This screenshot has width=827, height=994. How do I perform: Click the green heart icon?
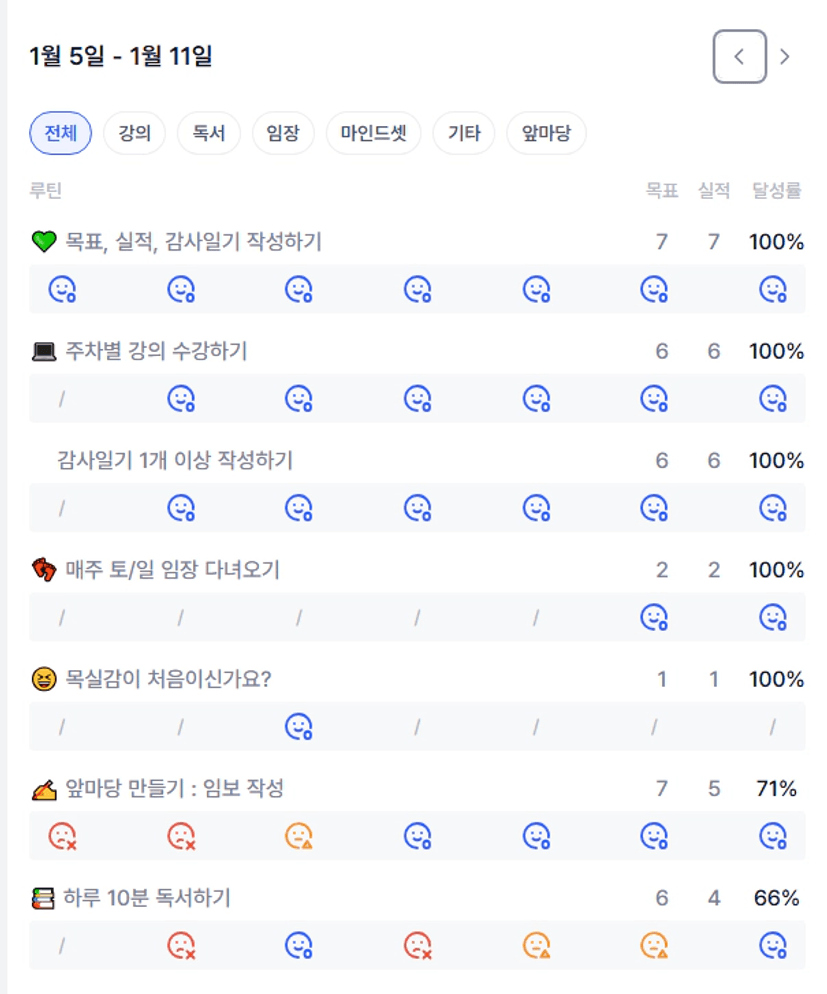(x=43, y=241)
